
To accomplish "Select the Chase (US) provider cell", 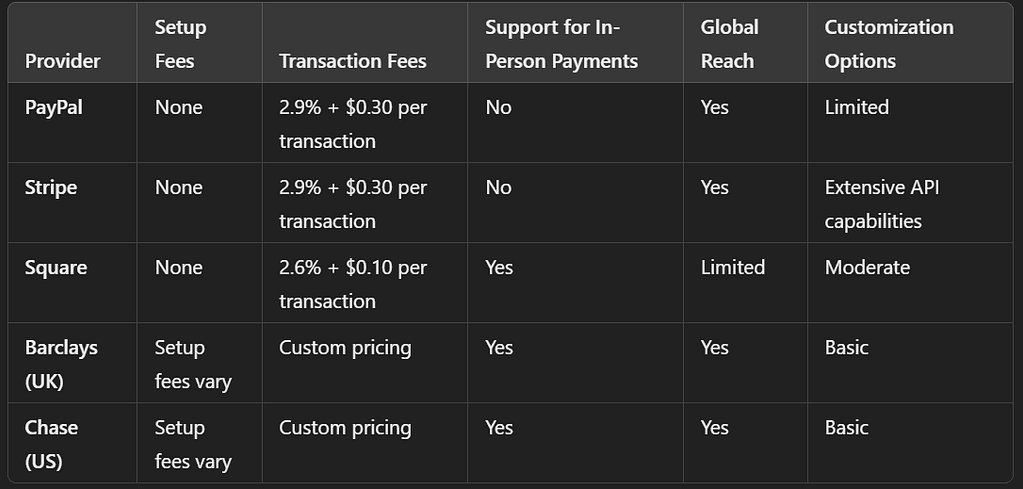I will [51, 444].
